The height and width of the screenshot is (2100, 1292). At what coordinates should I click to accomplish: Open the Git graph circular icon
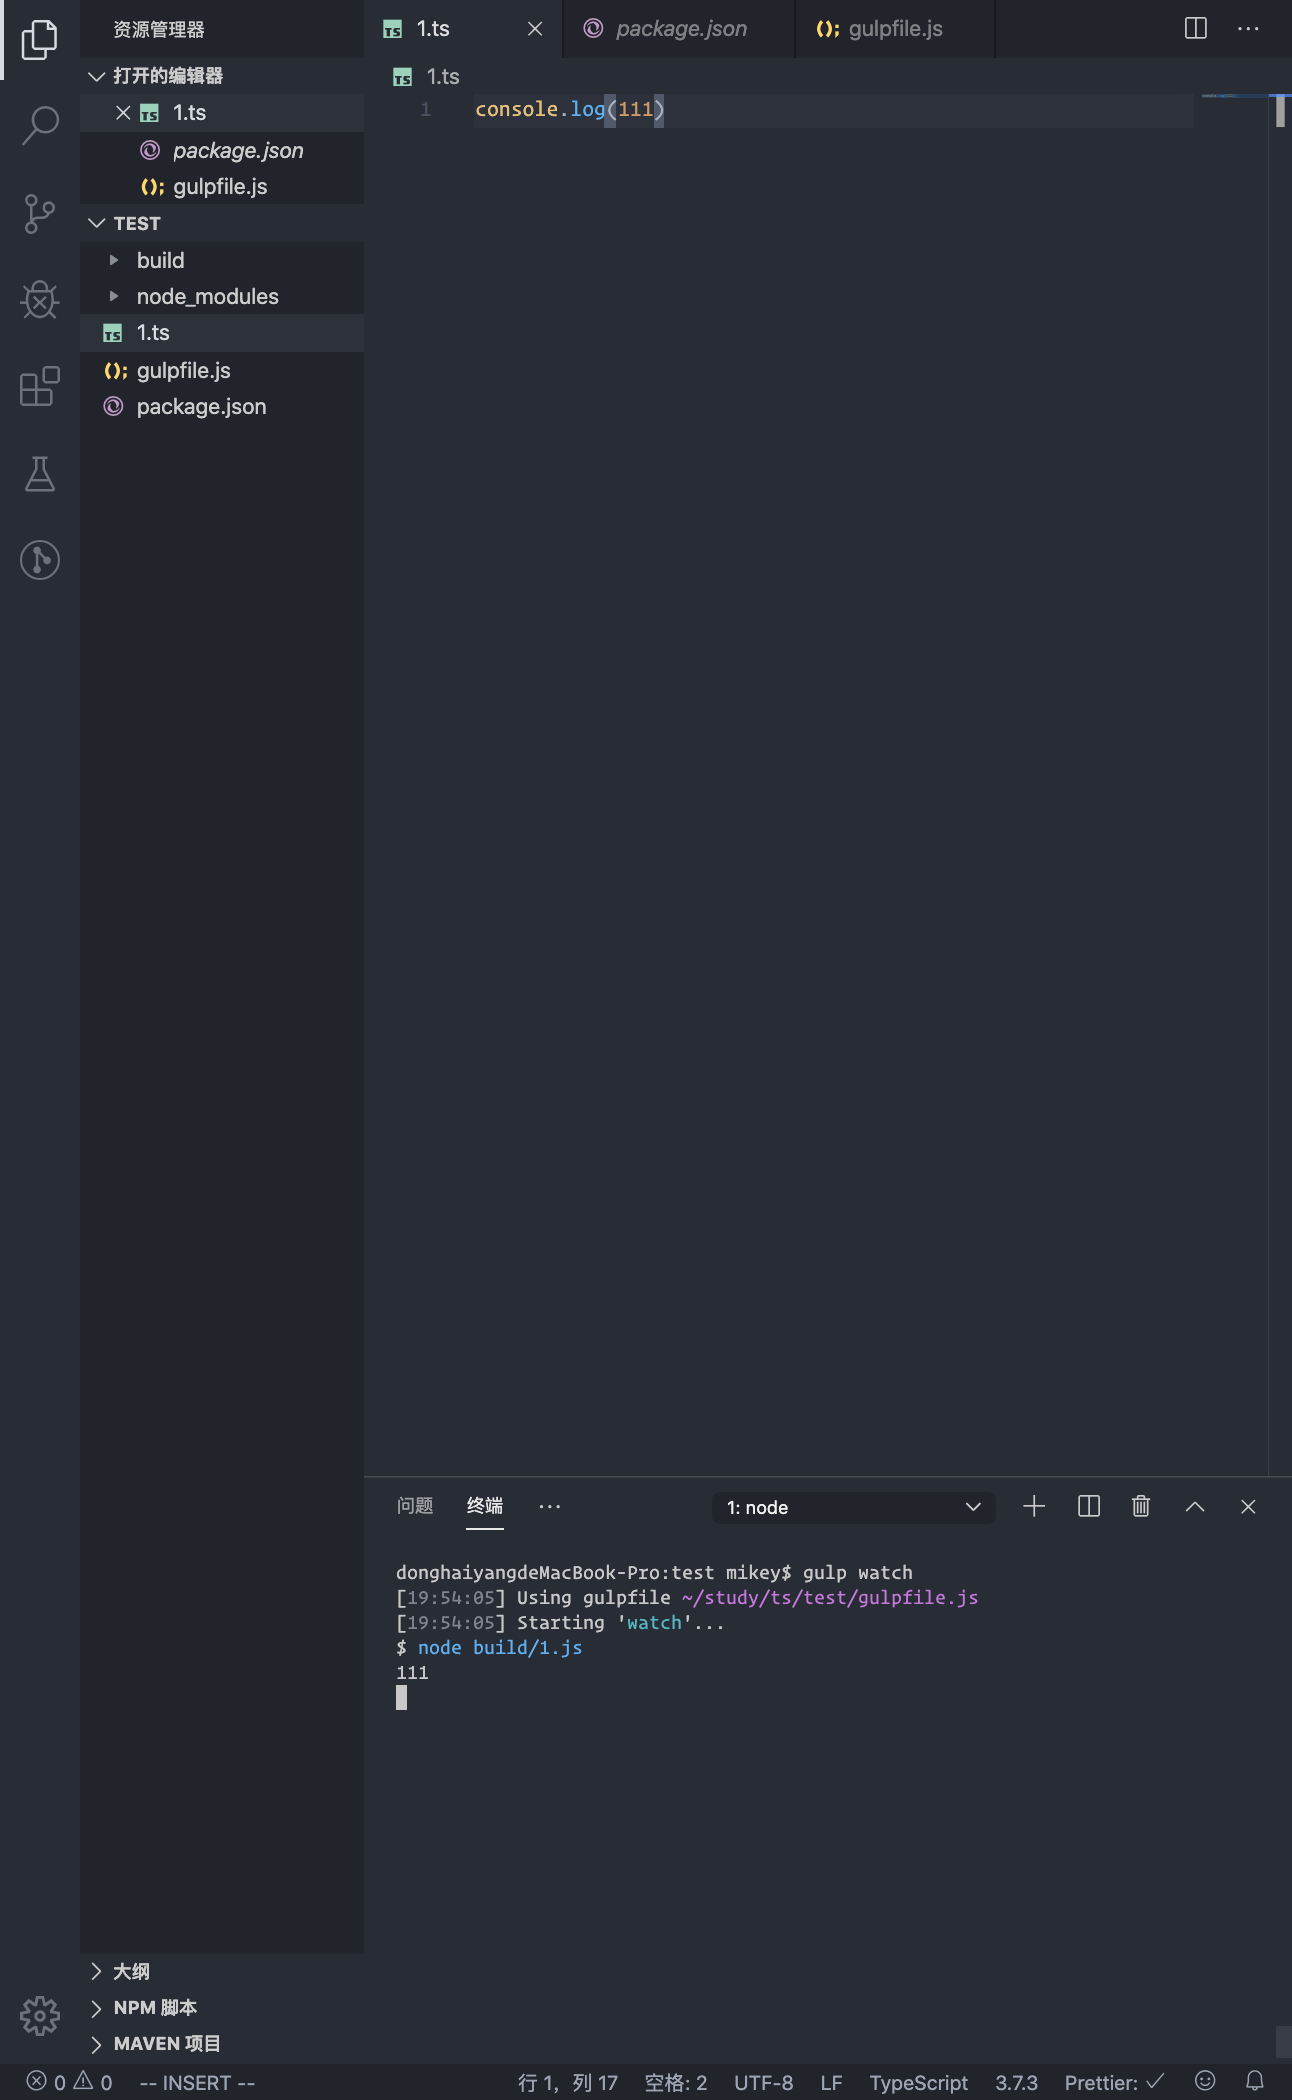40,560
